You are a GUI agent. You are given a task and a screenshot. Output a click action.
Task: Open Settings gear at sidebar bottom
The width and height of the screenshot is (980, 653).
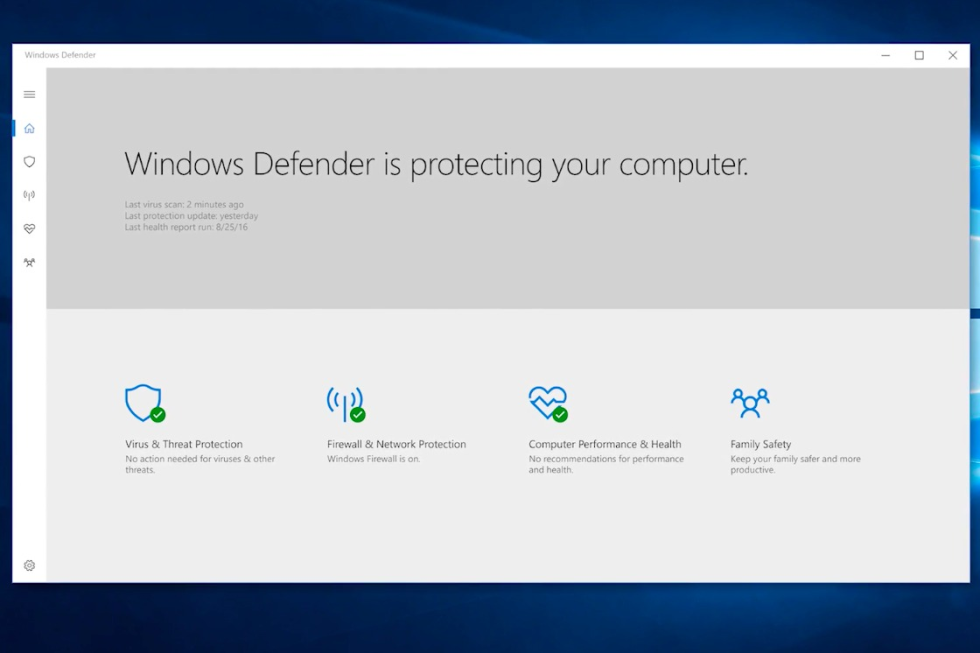click(x=29, y=565)
